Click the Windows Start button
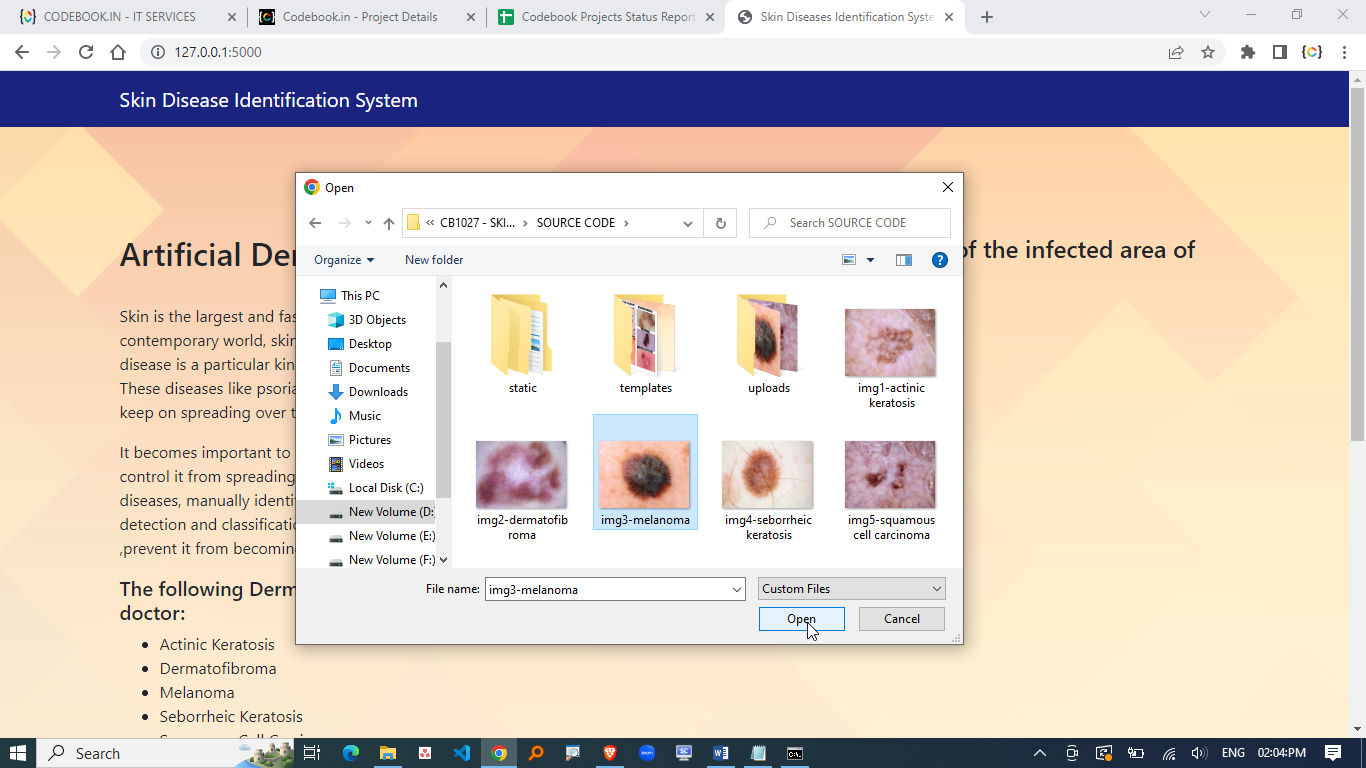The height and width of the screenshot is (768, 1366). pos(18,753)
